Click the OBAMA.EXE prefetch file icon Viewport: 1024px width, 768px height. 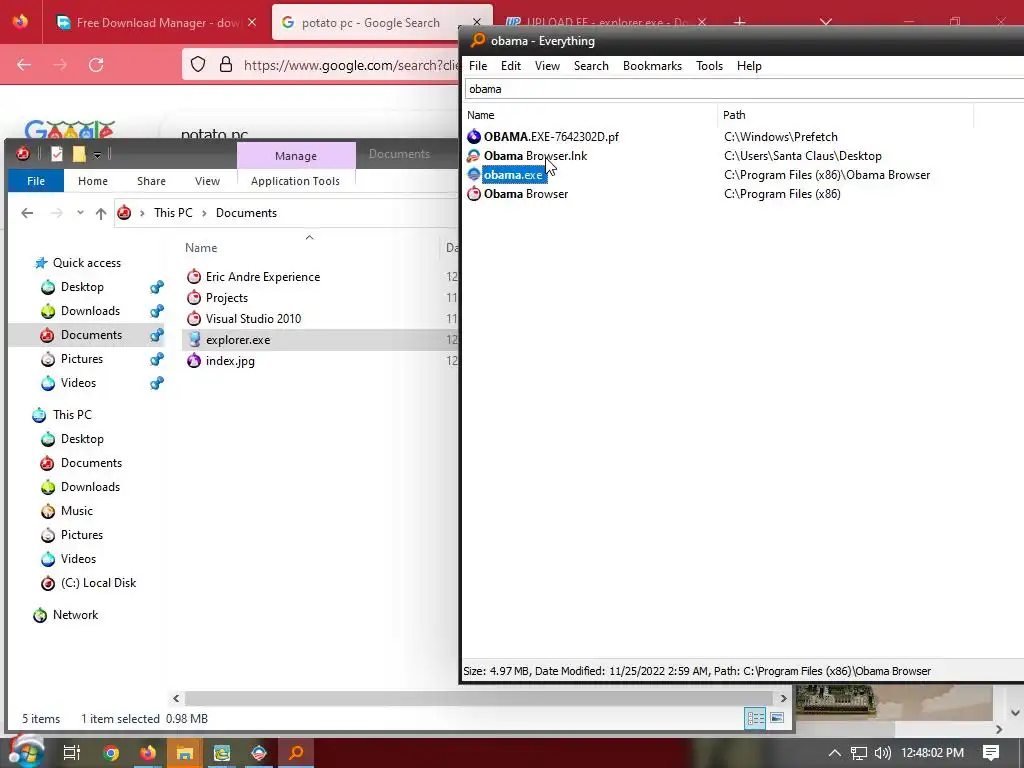click(x=474, y=136)
